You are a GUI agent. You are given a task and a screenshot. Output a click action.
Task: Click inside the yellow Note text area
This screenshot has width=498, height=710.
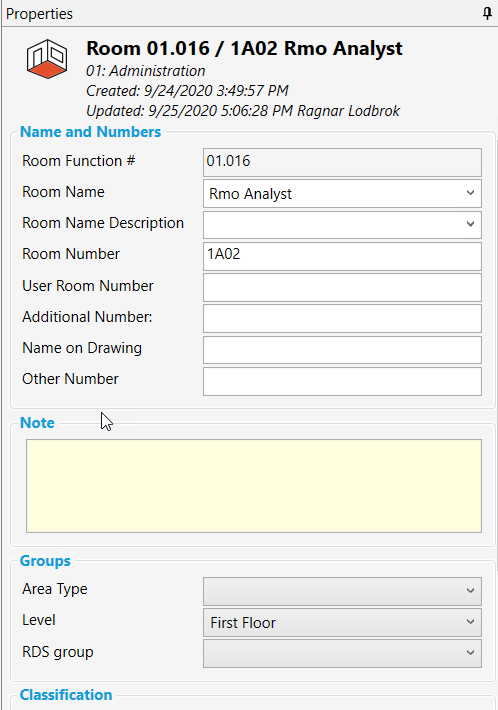coord(254,486)
